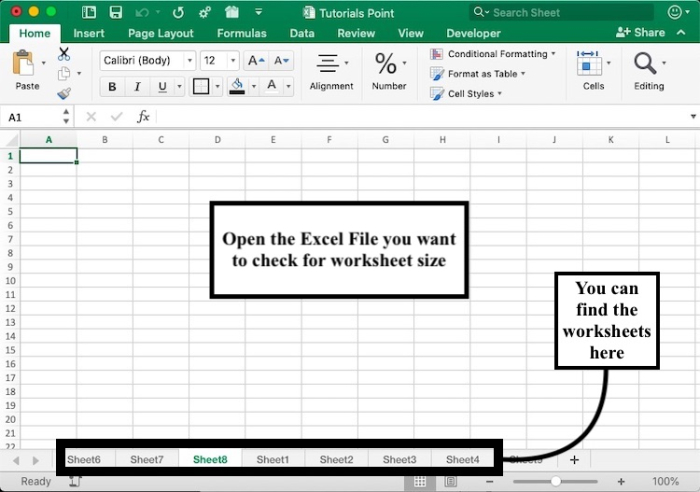
Task: Expand font color dropdown arrow
Action: [288, 86]
